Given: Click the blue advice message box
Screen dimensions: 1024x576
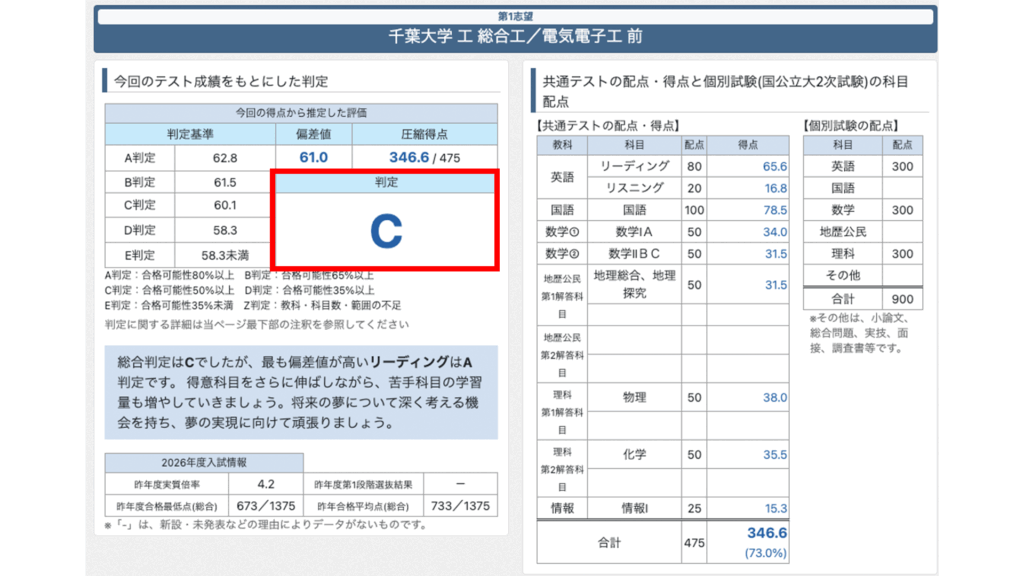Looking at the screenshot, I should [x=301, y=391].
